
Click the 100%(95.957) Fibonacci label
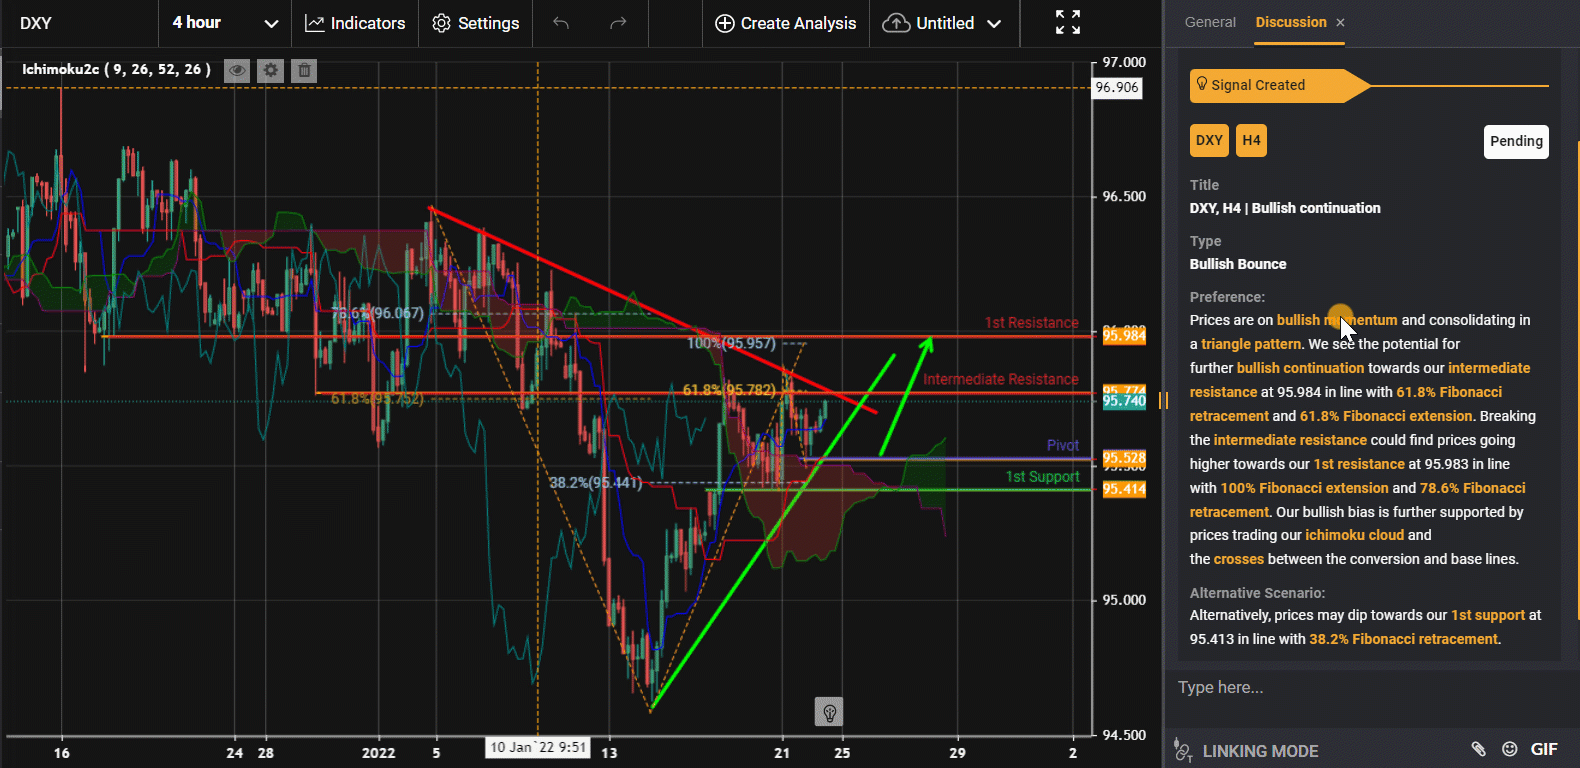coord(731,343)
